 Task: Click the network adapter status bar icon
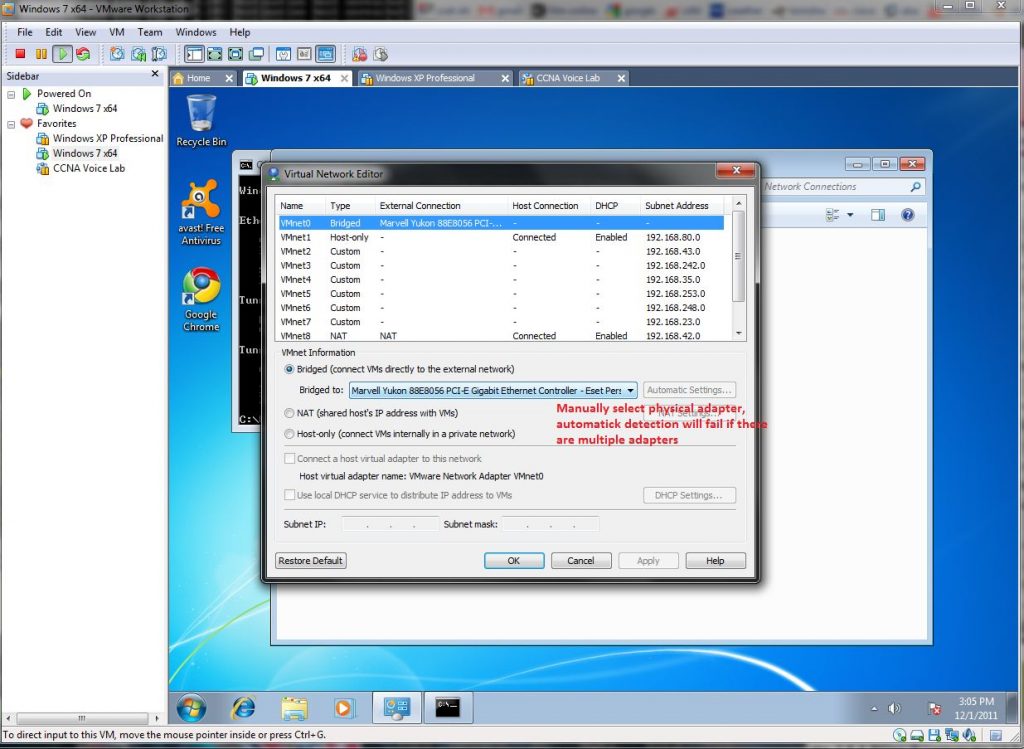[952, 735]
